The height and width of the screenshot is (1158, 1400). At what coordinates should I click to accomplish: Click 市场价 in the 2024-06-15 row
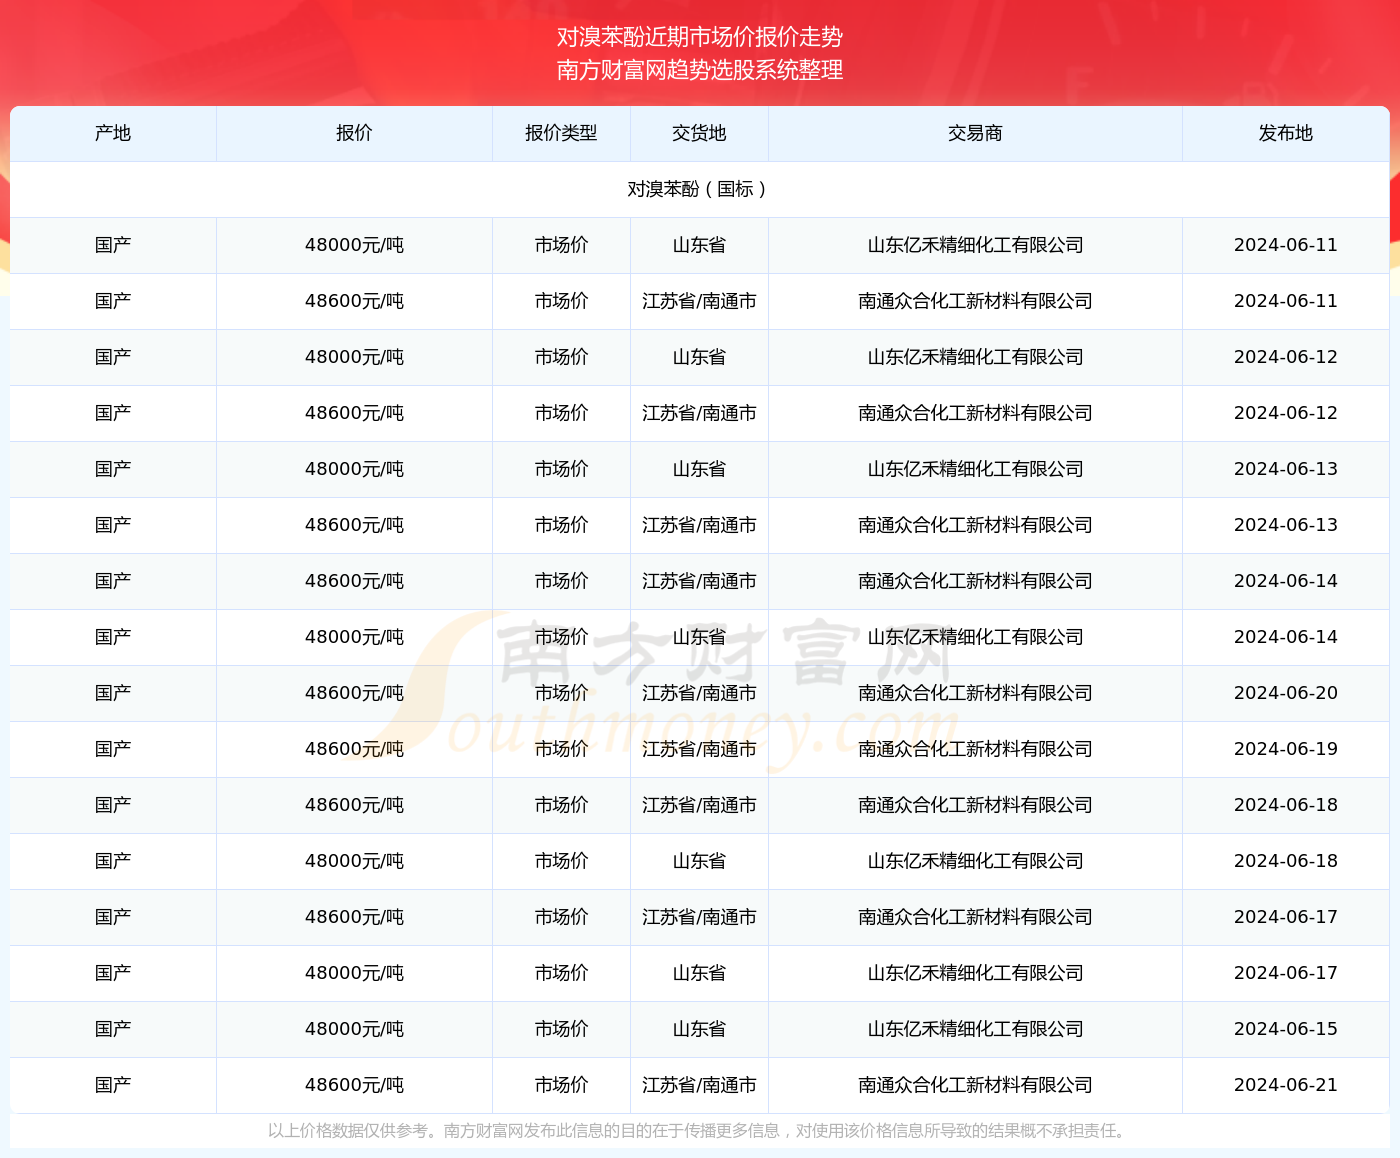coord(561,1029)
